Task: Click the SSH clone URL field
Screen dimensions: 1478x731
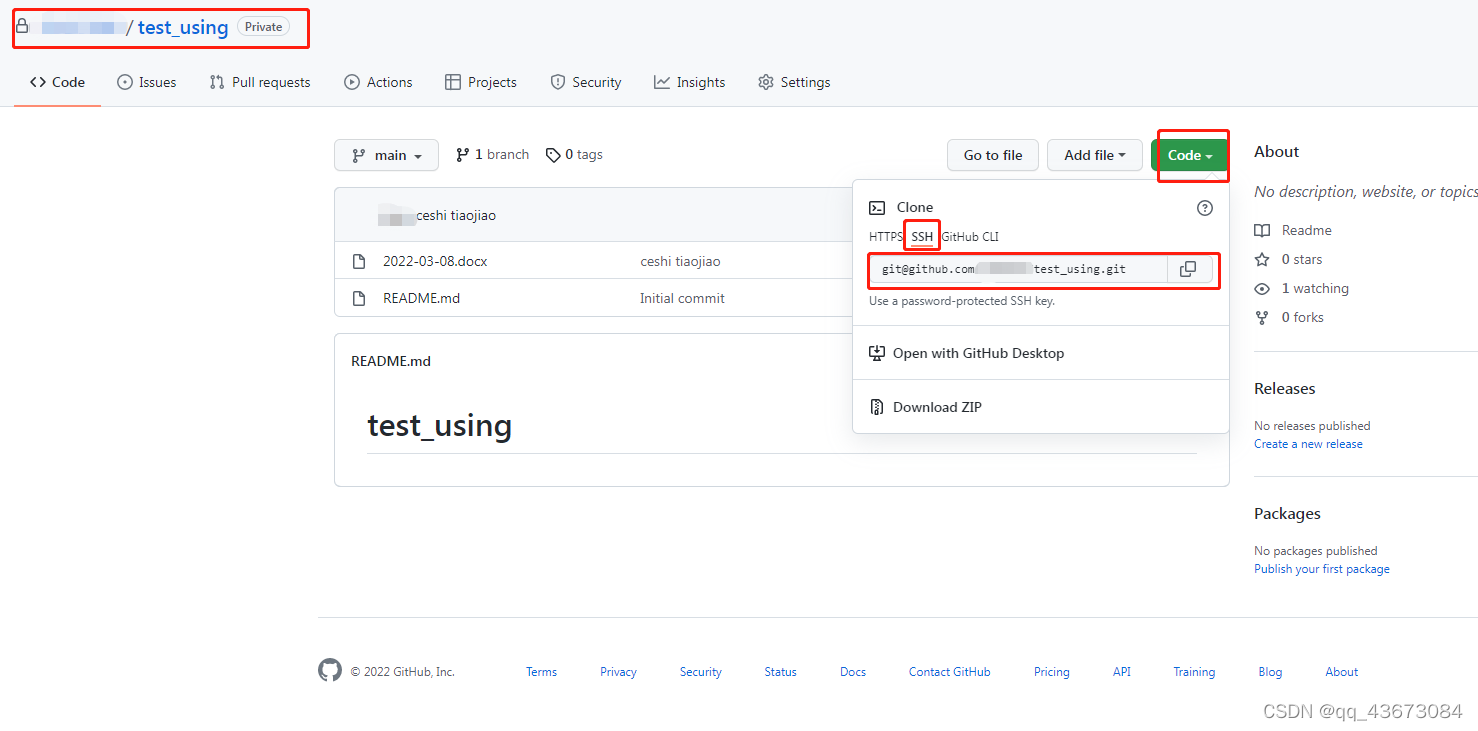Action: (1018, 269)
